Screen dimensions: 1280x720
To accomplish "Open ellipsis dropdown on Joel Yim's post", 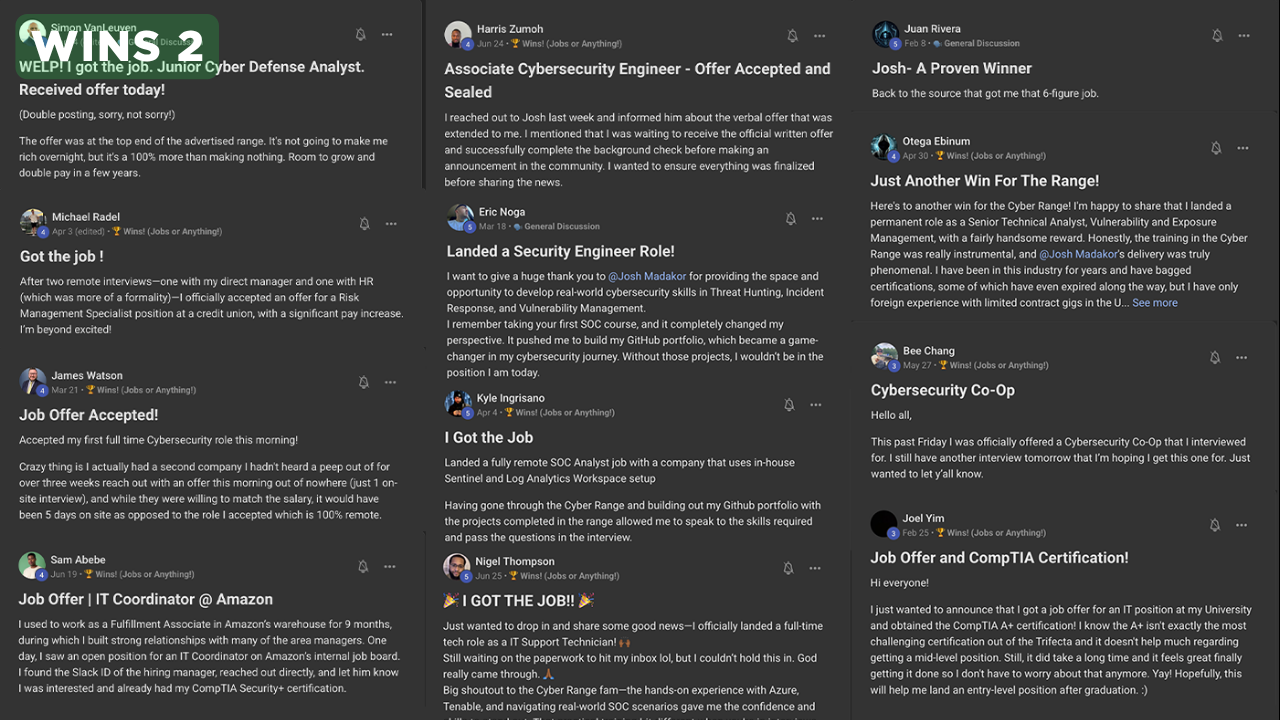I will click(1242, 525).
